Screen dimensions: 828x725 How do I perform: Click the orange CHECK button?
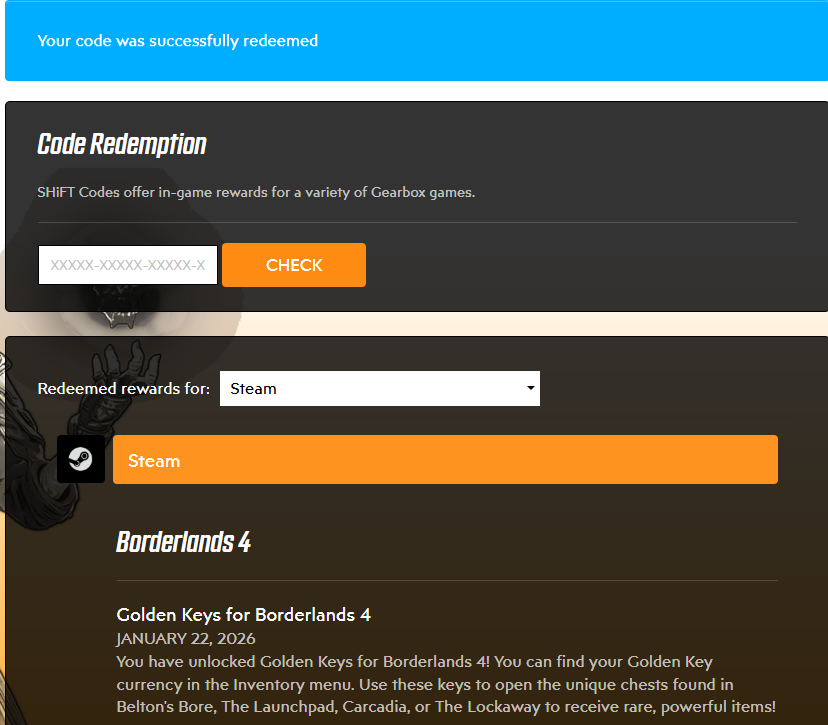coord(294,265)
